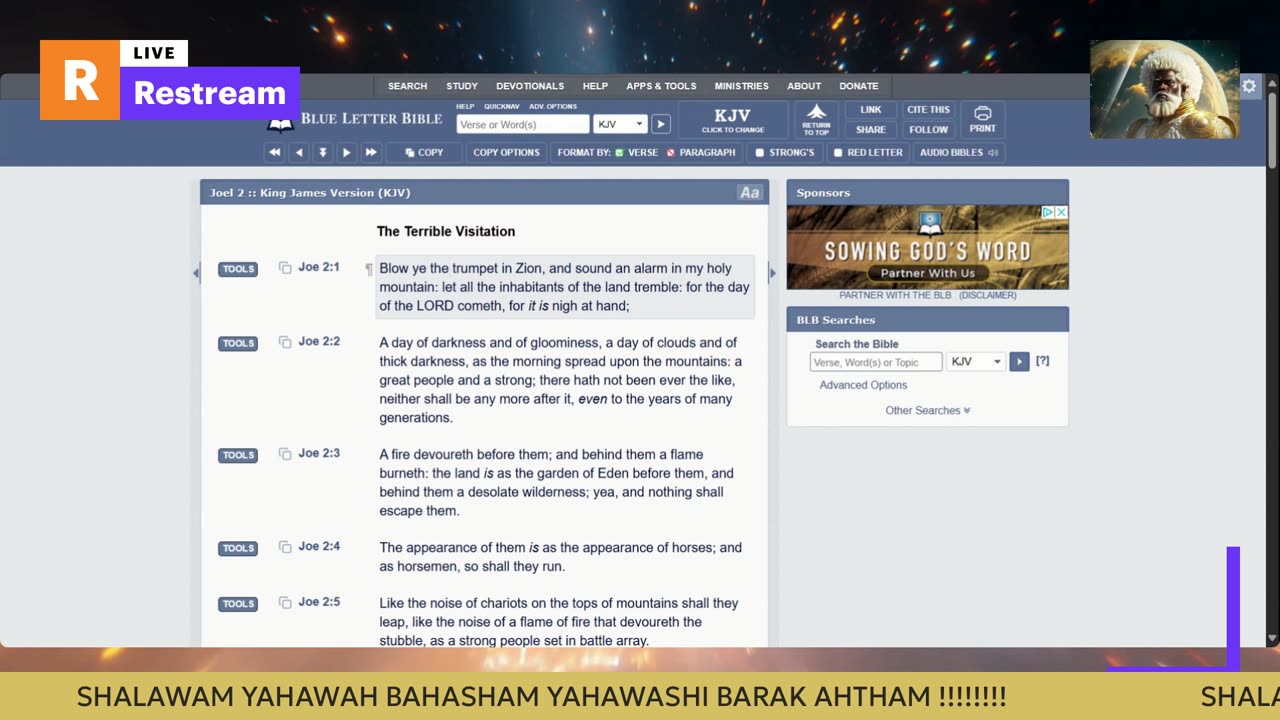Click the jump-down quick nav arrow icon
This screenshot has width=1280, height=720.
(x=322, y=153)
